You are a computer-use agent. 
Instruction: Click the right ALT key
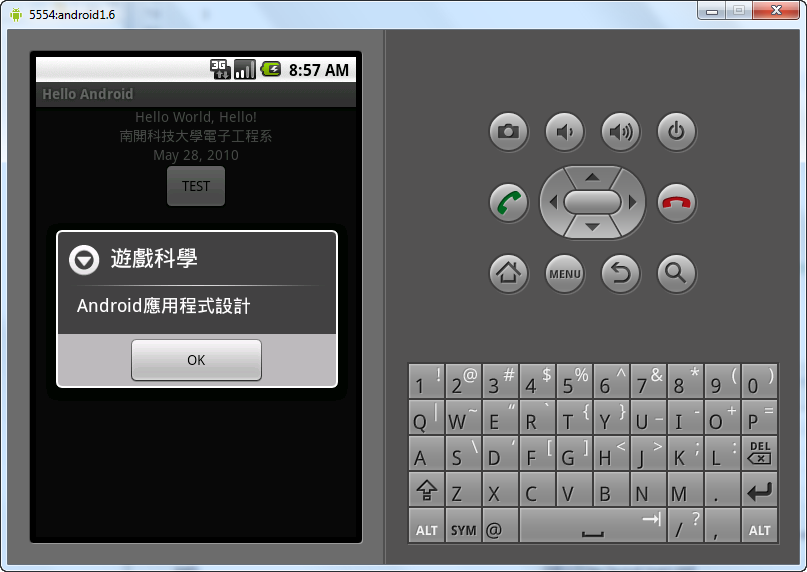point(760,526)
